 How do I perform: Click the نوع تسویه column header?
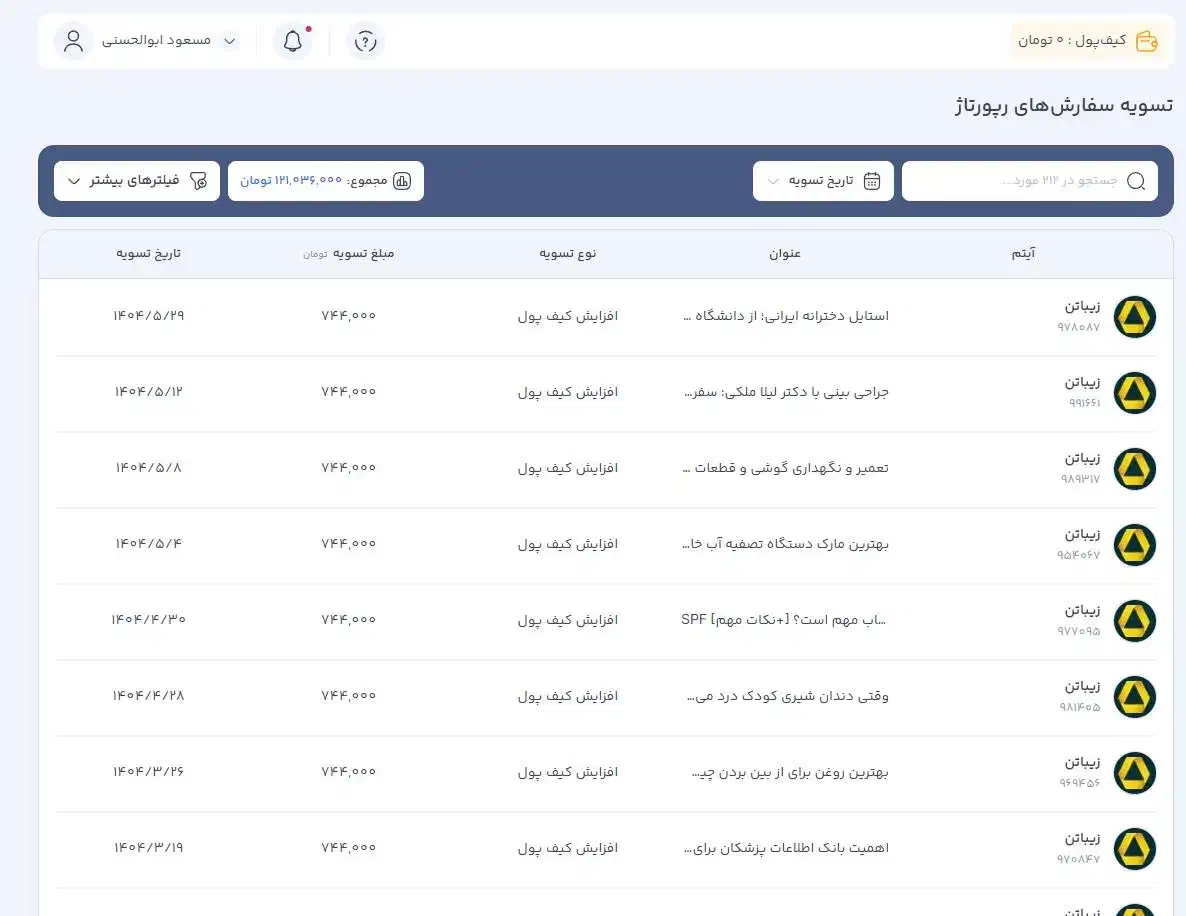pyautogui.click(x=568, y=254)
